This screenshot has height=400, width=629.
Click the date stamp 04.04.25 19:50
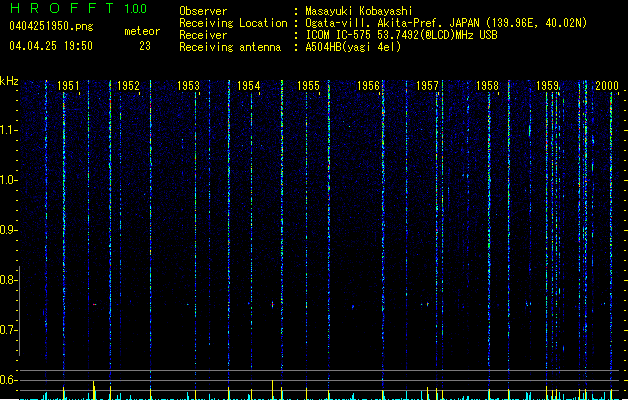51,46
